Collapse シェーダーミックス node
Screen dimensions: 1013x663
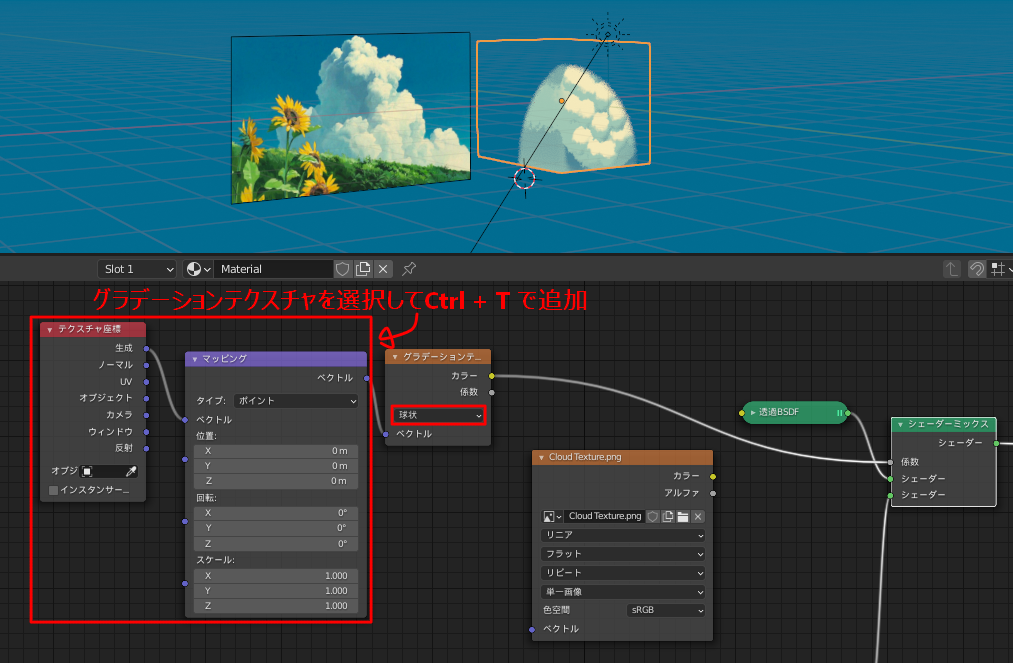pyautogui.click(x=900, y=425)
